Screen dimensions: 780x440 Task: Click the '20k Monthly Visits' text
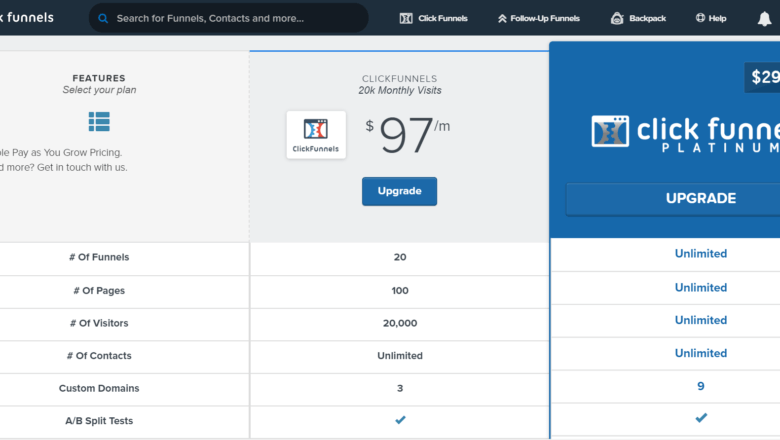(x=400, y=90)
